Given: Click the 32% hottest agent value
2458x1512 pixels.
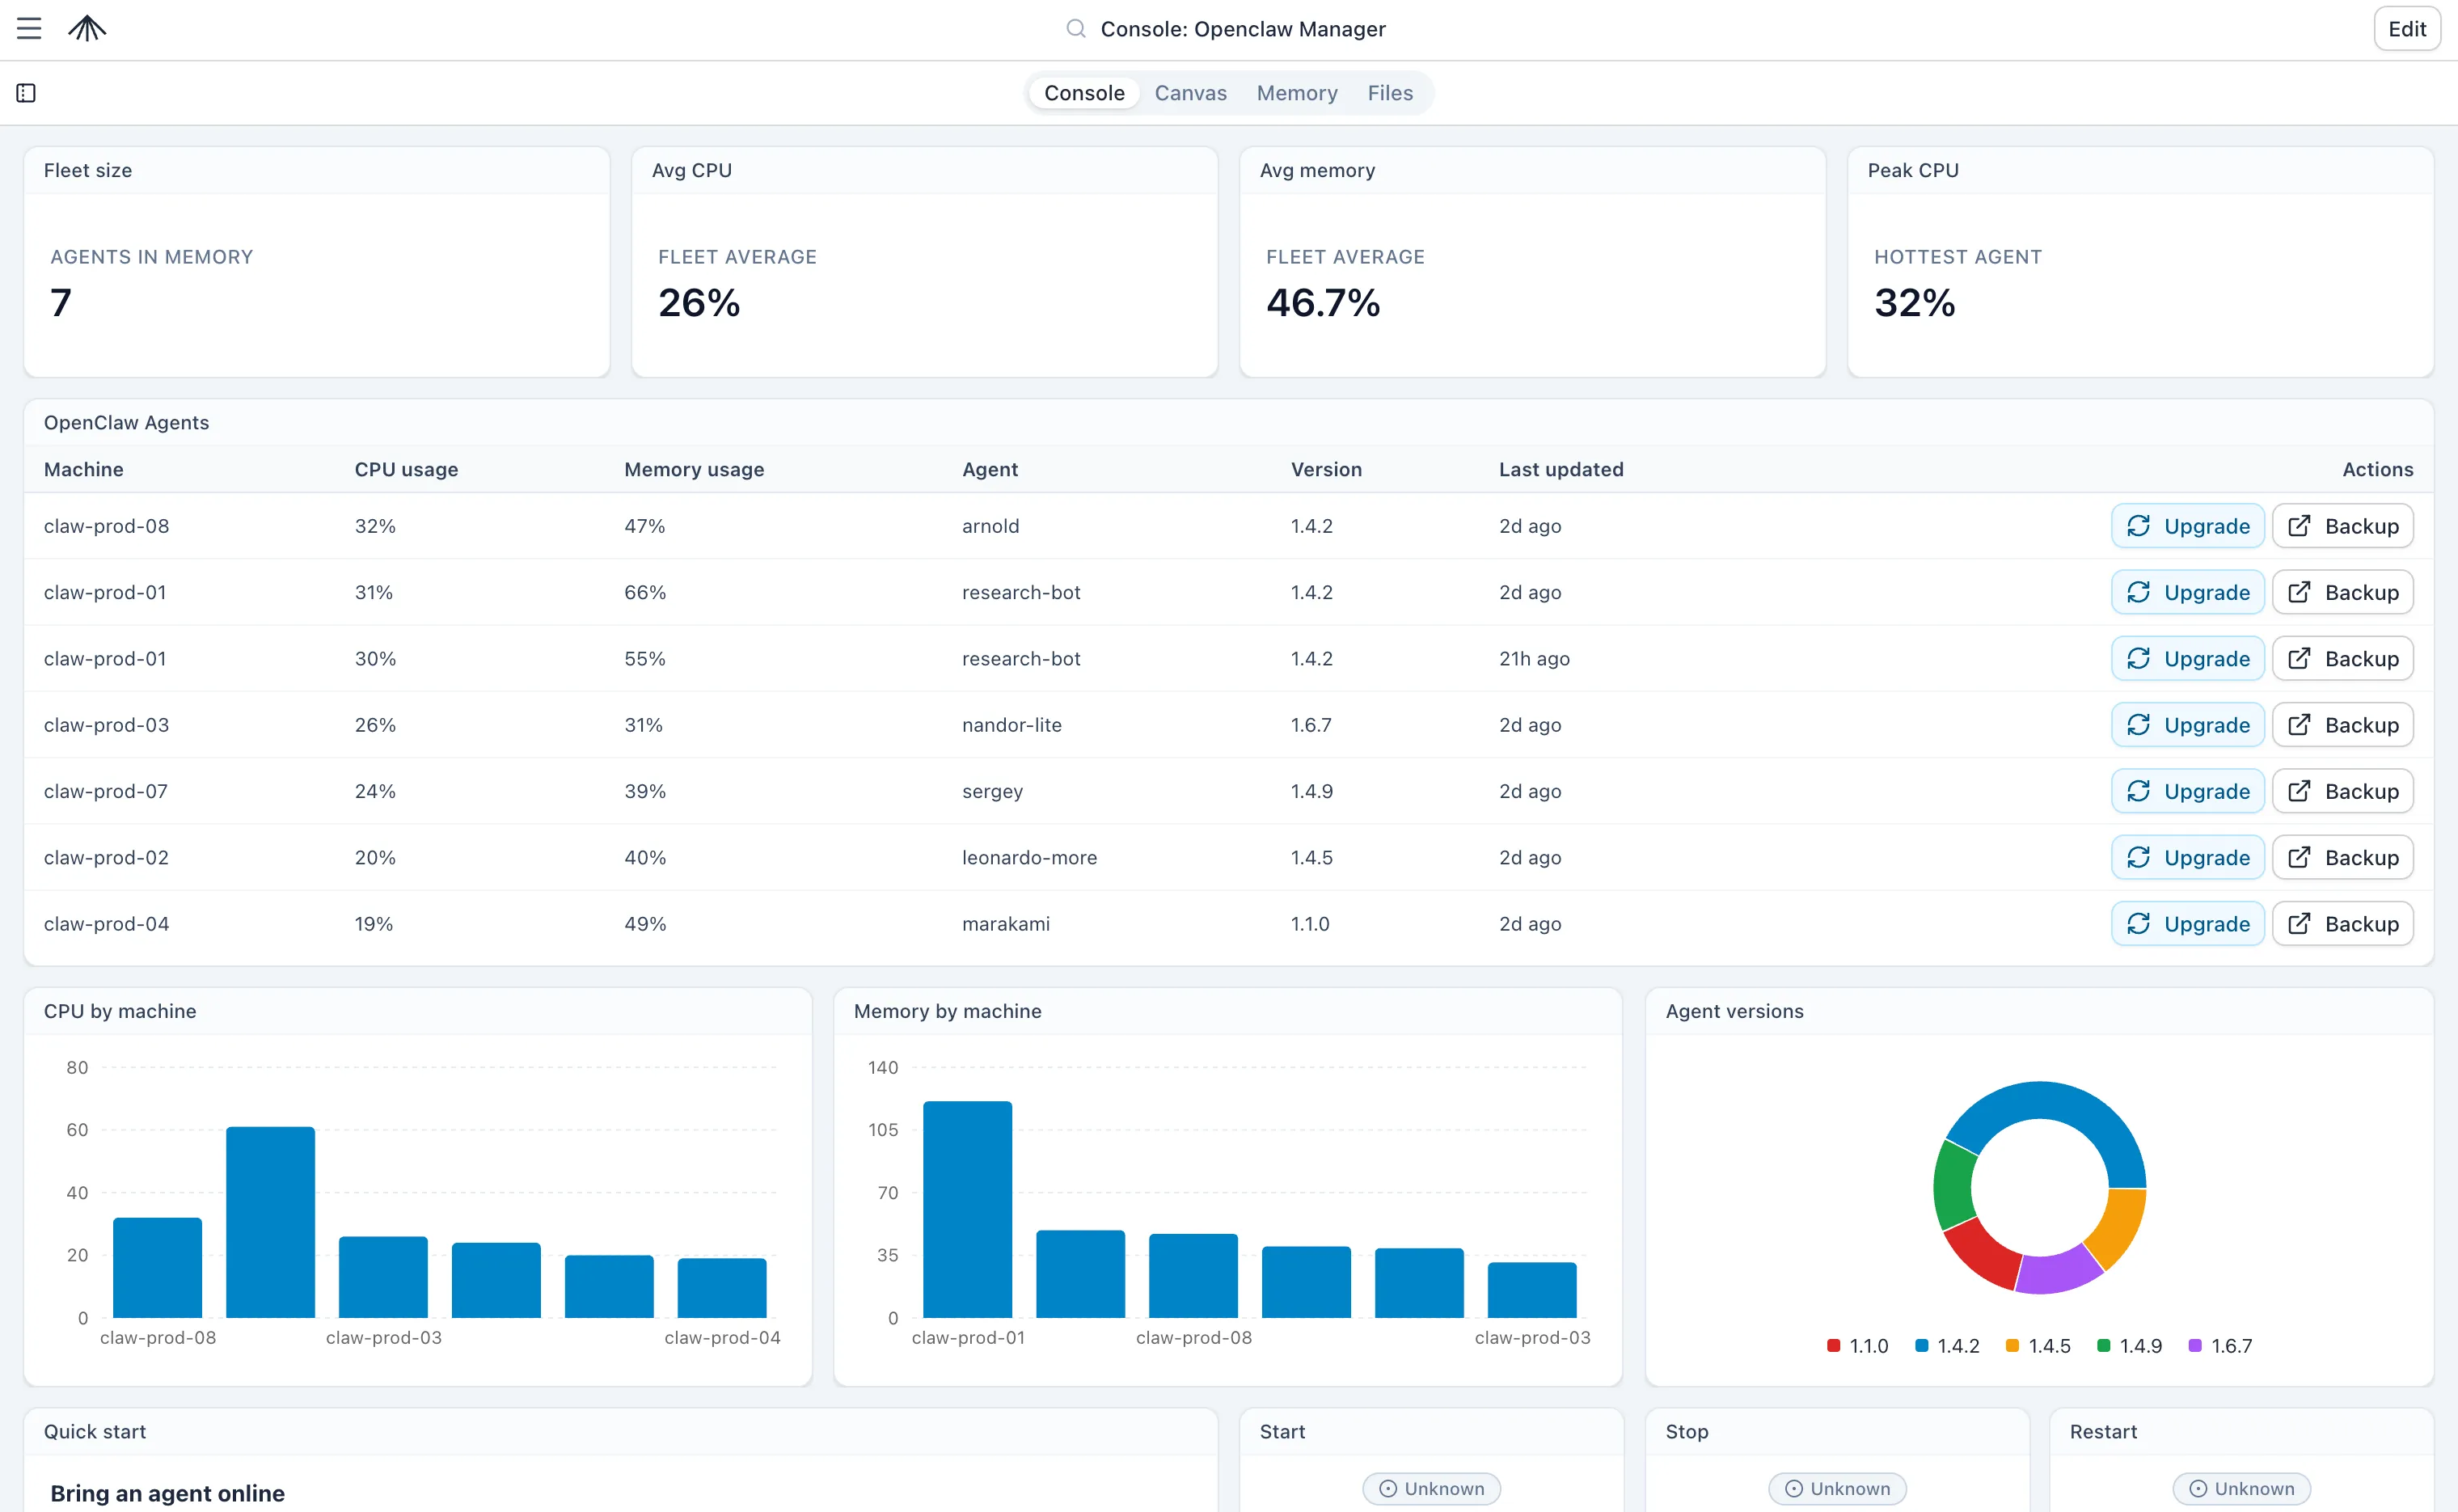Looking at the screenshot, I should 1914,303.
